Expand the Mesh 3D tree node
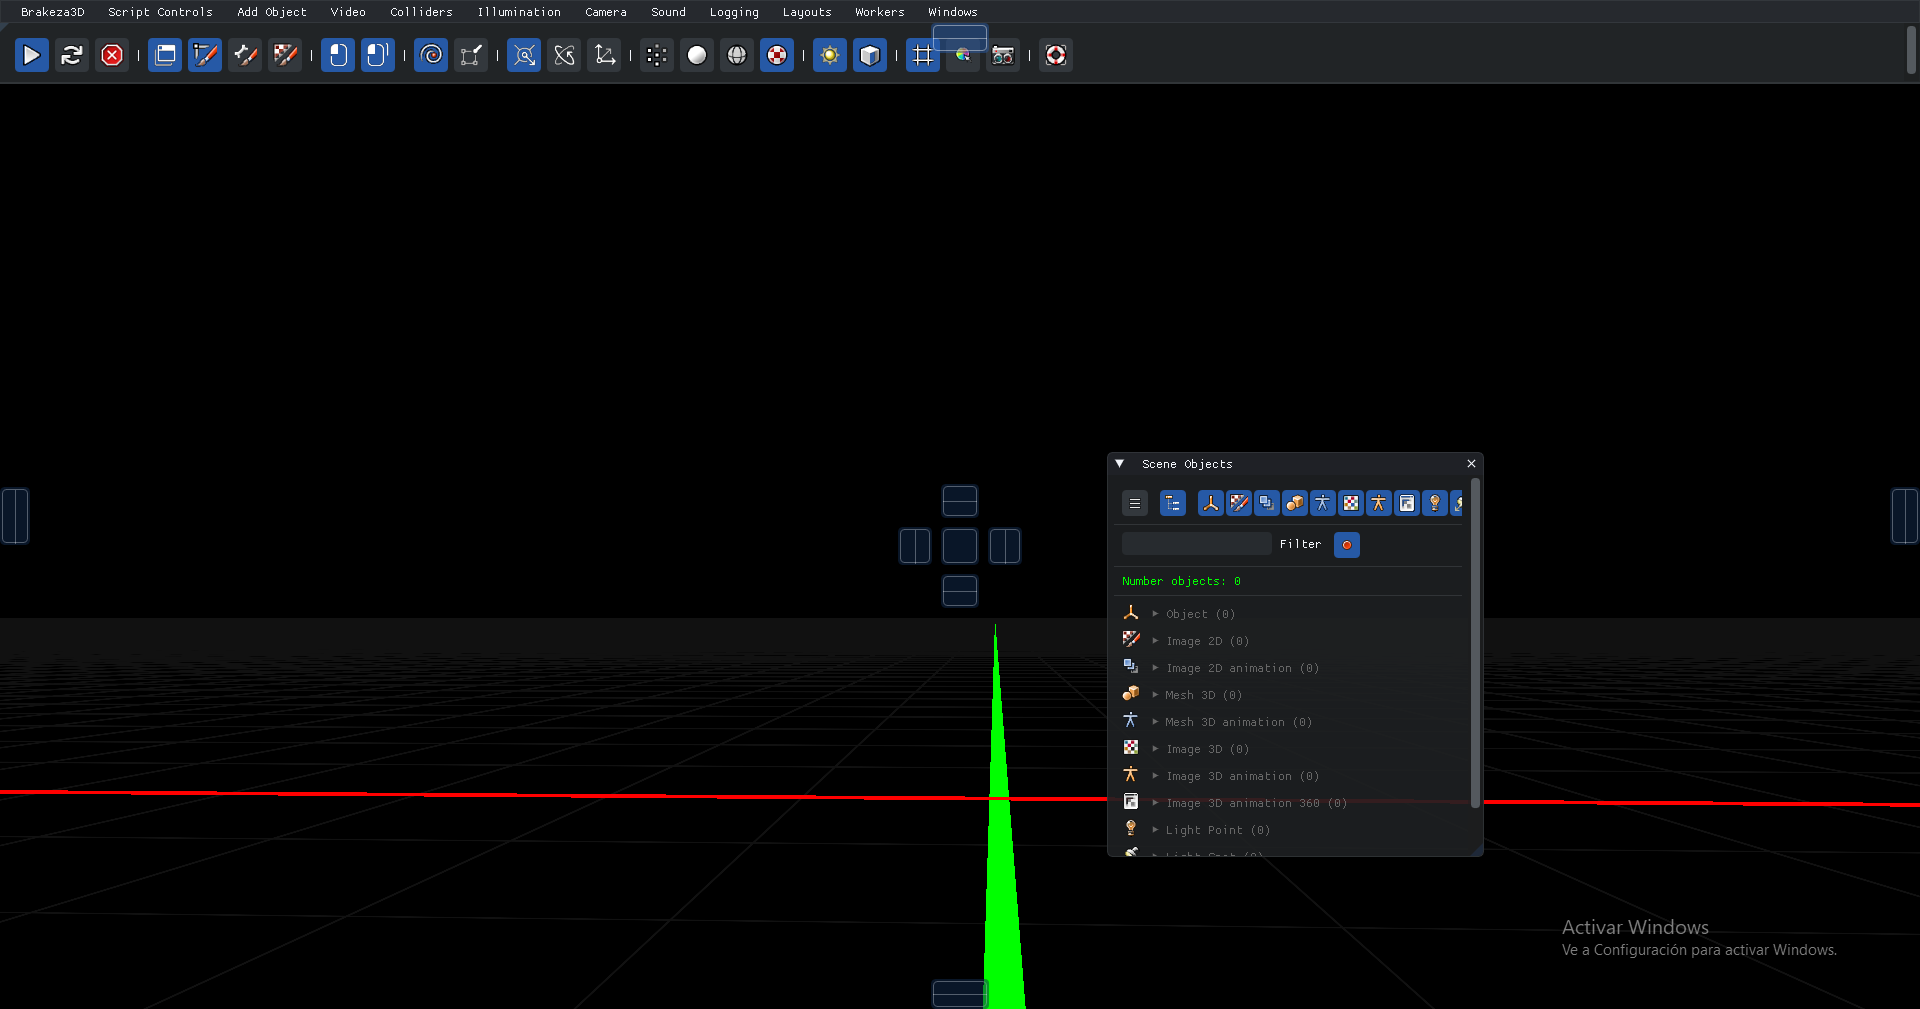This screenshot has width=1920, height=1009. [1155, 695]
